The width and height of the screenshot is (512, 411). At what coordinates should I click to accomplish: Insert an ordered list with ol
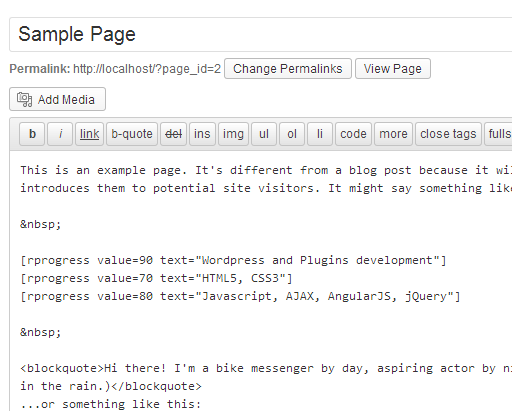(292, 134)
